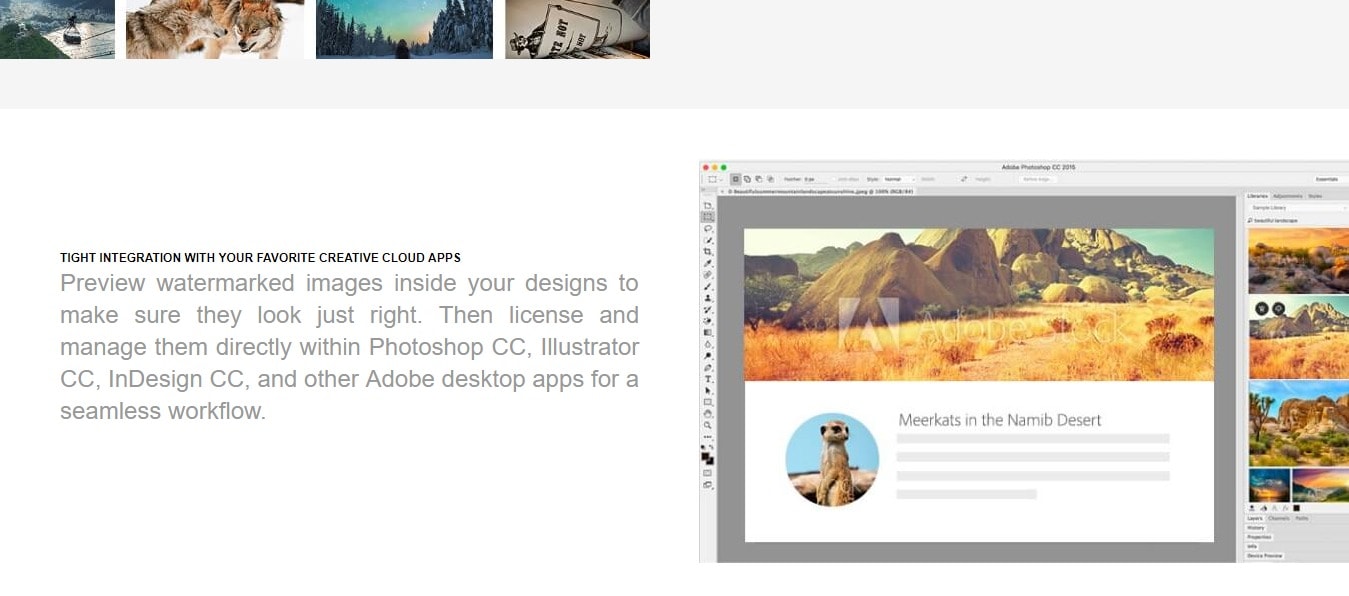Viewport: 1349px width, 596px height.
Task: Select the Rectangle shape tool
Action: [708, 402]
